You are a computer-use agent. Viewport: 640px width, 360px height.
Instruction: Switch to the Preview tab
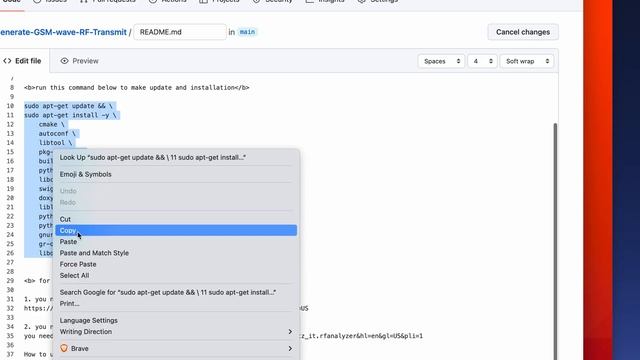click(80, 61)
